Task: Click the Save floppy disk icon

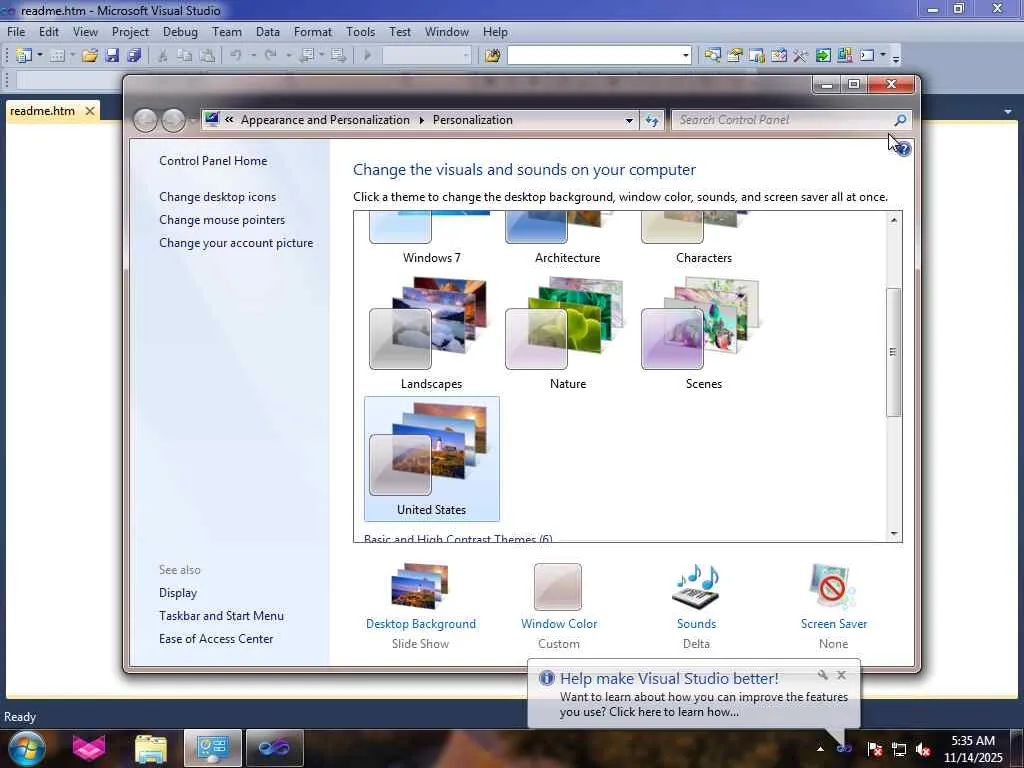Action: click(x=112, y=56)
